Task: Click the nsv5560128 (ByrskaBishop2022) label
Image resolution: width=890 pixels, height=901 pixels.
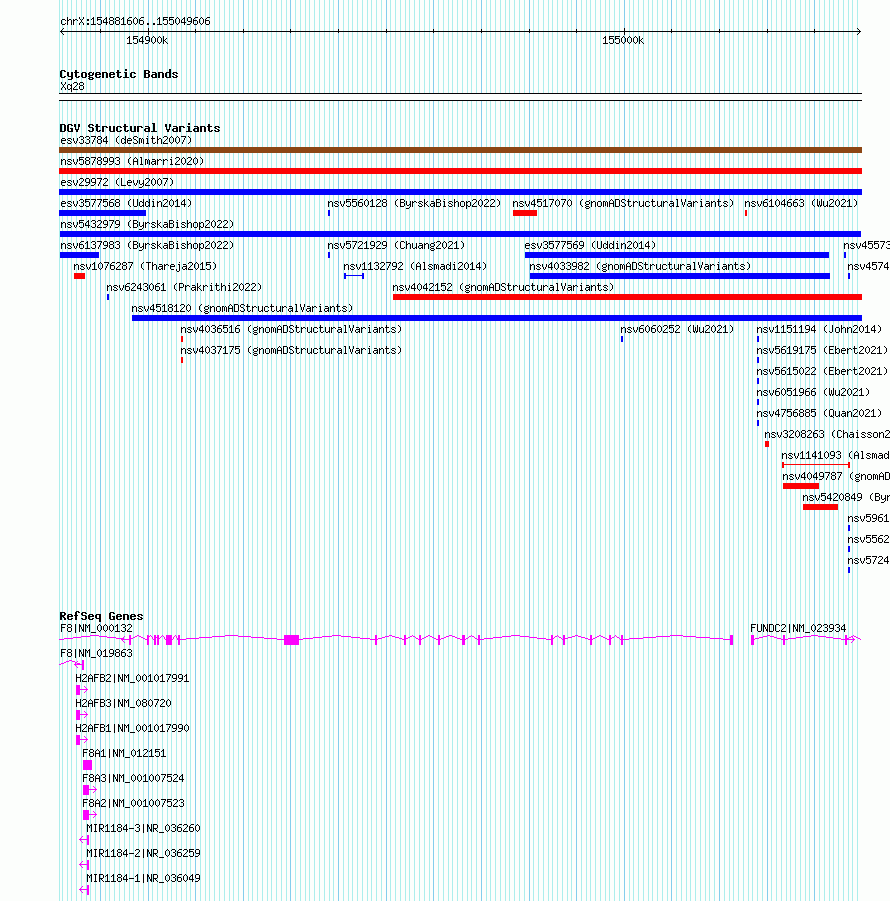Action: pyautogui.click(x=414, y=203)
